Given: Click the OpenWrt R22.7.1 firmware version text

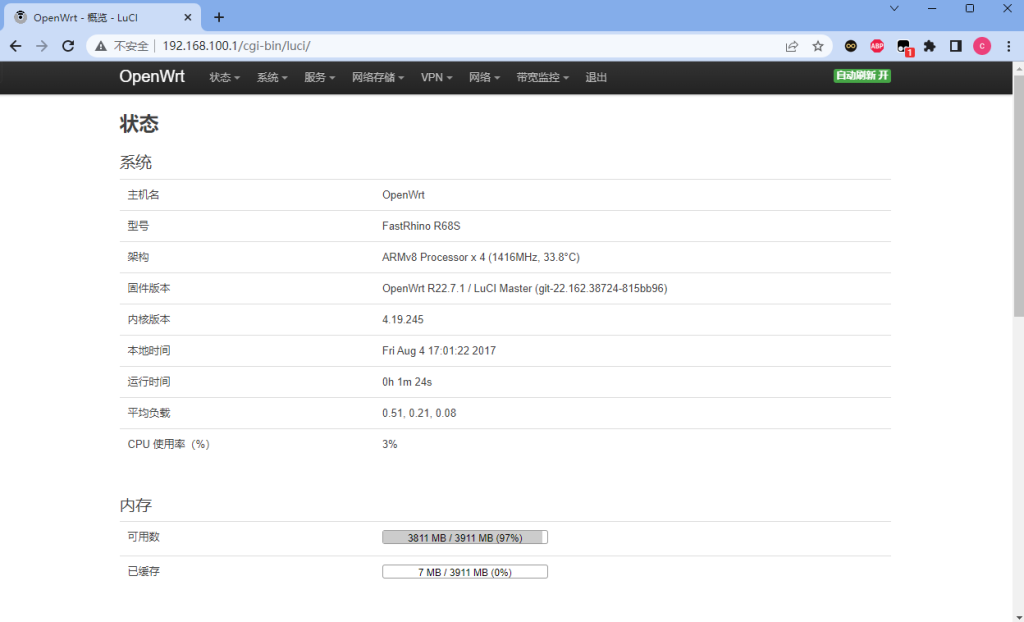Looking at the screenshot, I should [x=524, y=288].
